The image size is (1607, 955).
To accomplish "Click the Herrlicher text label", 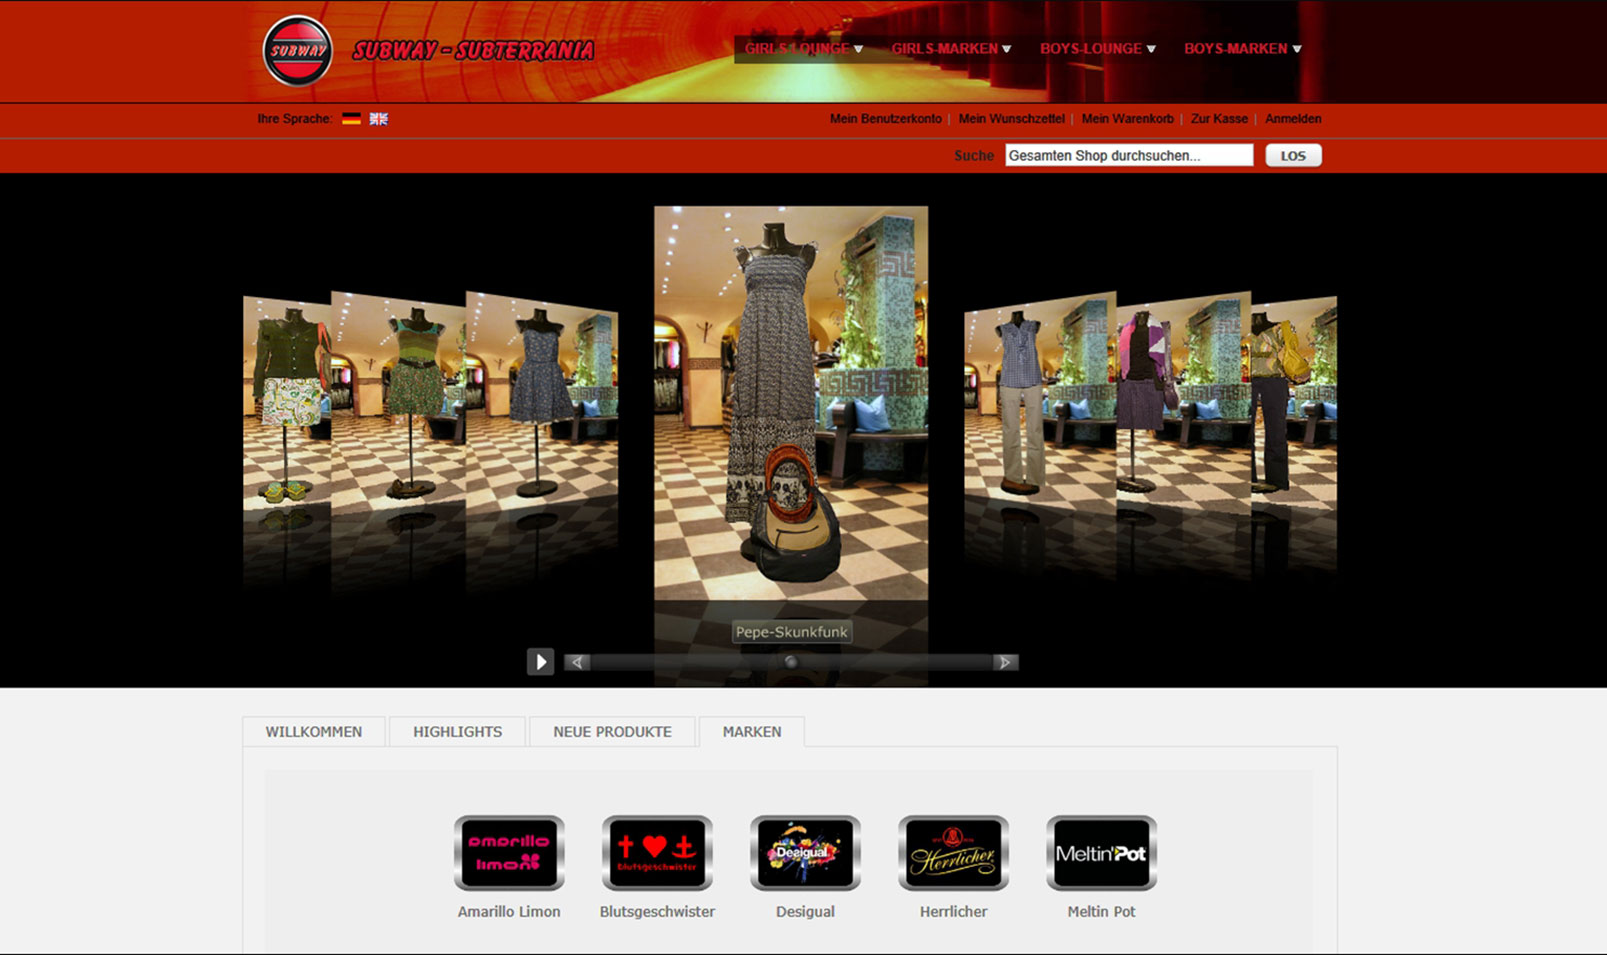I will pos(953,911).
